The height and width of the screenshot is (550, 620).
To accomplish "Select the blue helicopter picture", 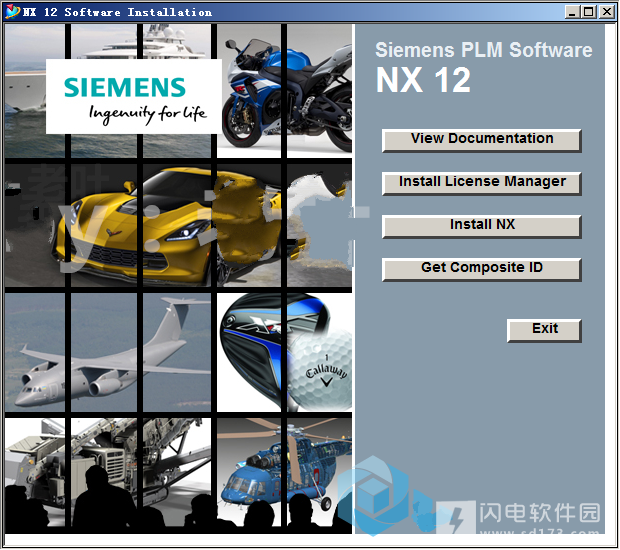I will pos(285,475).
